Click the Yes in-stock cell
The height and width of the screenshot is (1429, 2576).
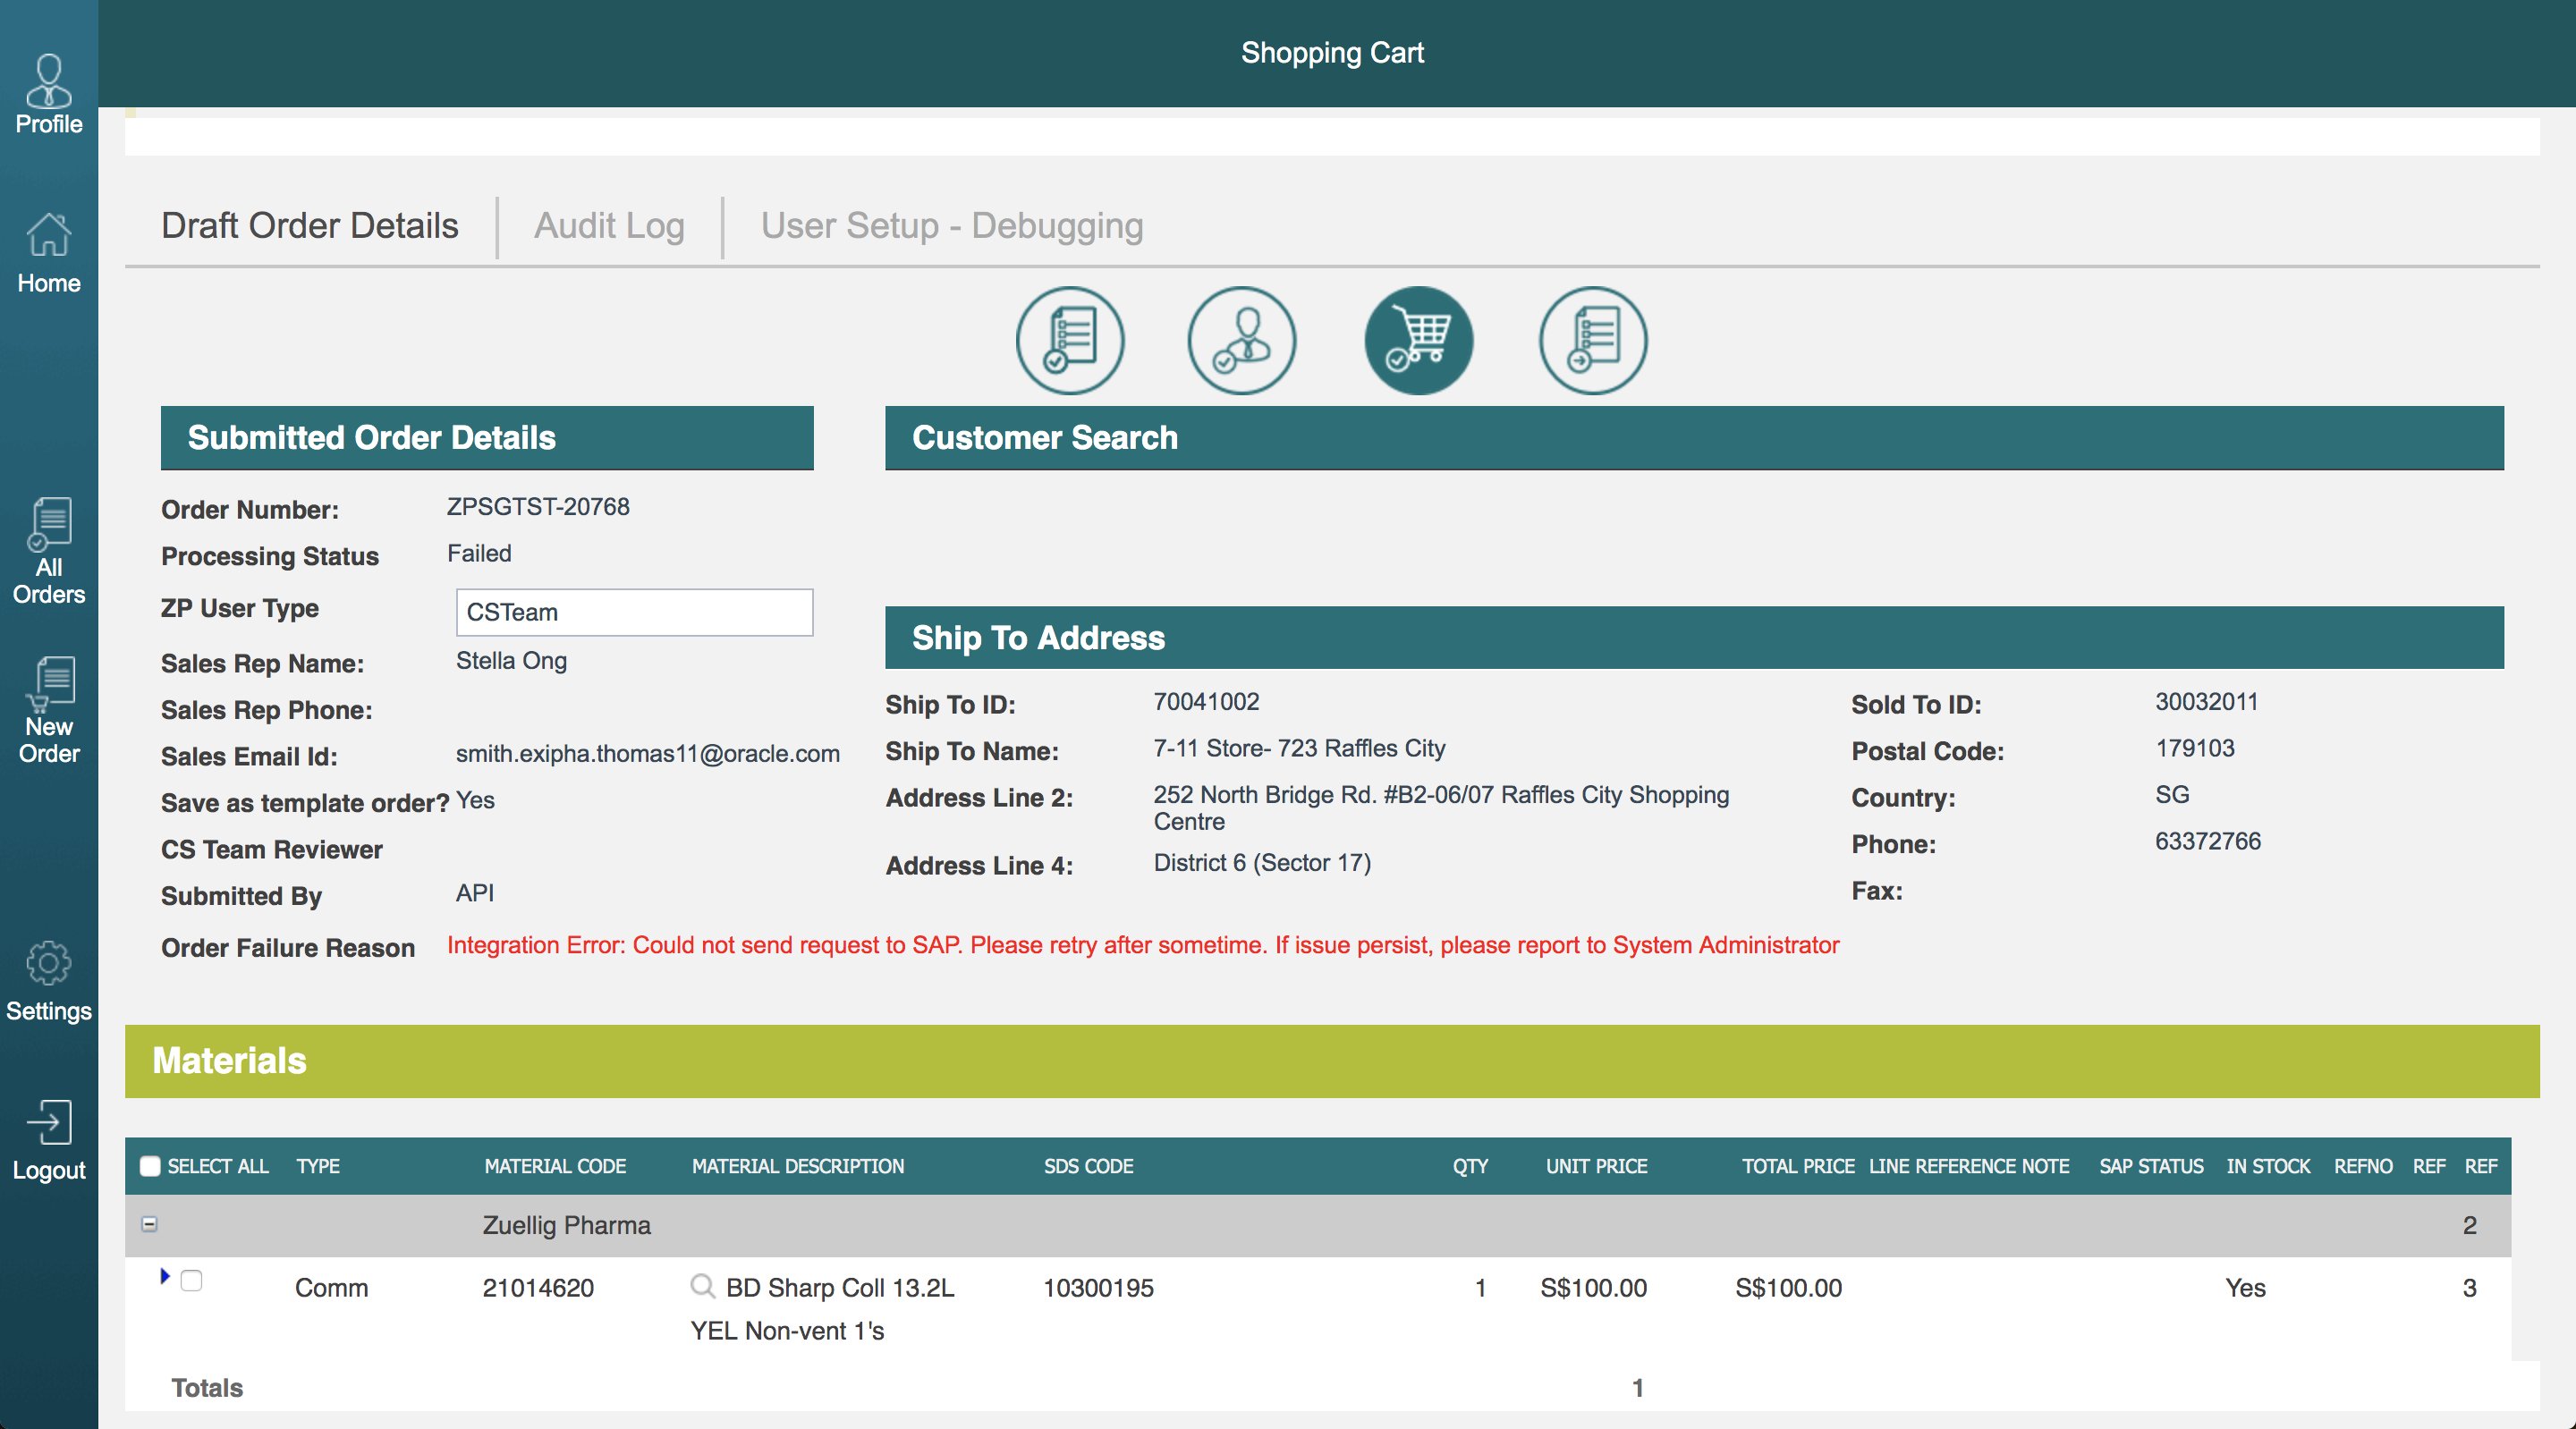[x=2245, y=1288]
